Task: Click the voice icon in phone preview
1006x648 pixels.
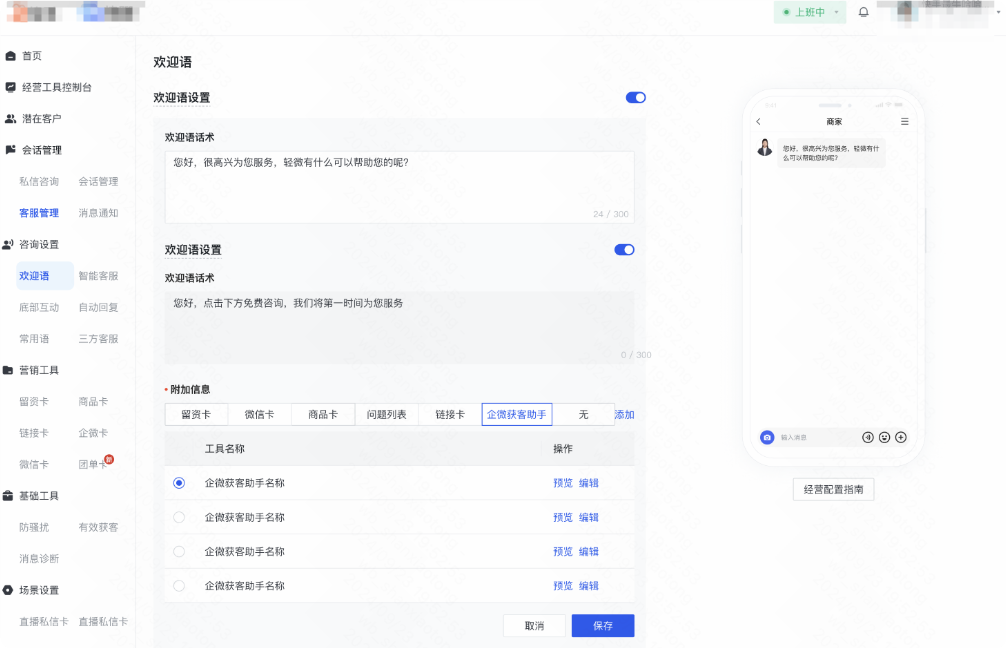Action: (x=867, y=437)
